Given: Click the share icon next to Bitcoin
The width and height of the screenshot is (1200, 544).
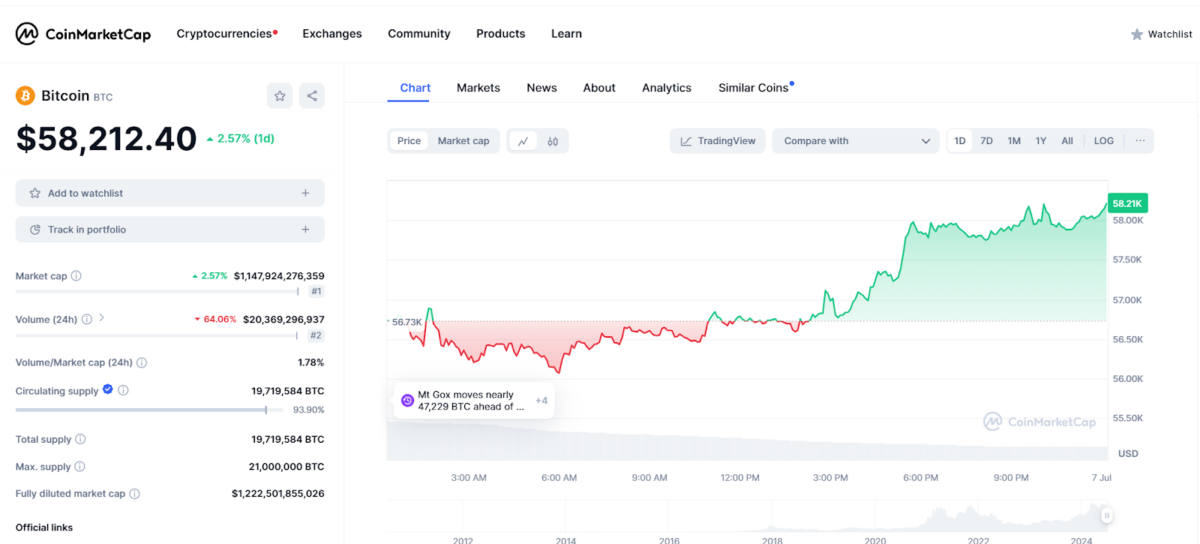Looking at the screenshot, I should pos(312,96).
